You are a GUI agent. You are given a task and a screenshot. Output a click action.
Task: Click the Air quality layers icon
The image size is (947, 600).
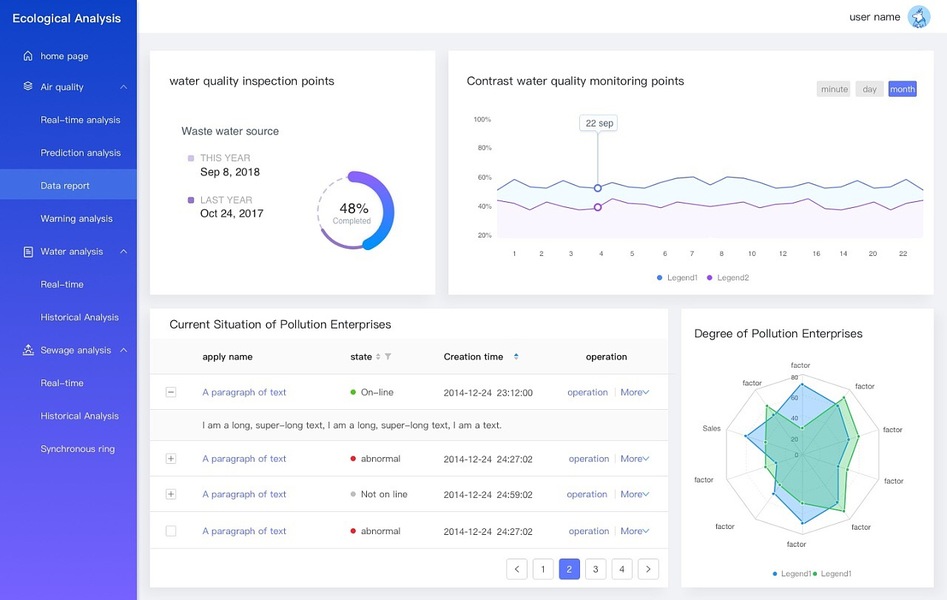click(x=28, y=87)
